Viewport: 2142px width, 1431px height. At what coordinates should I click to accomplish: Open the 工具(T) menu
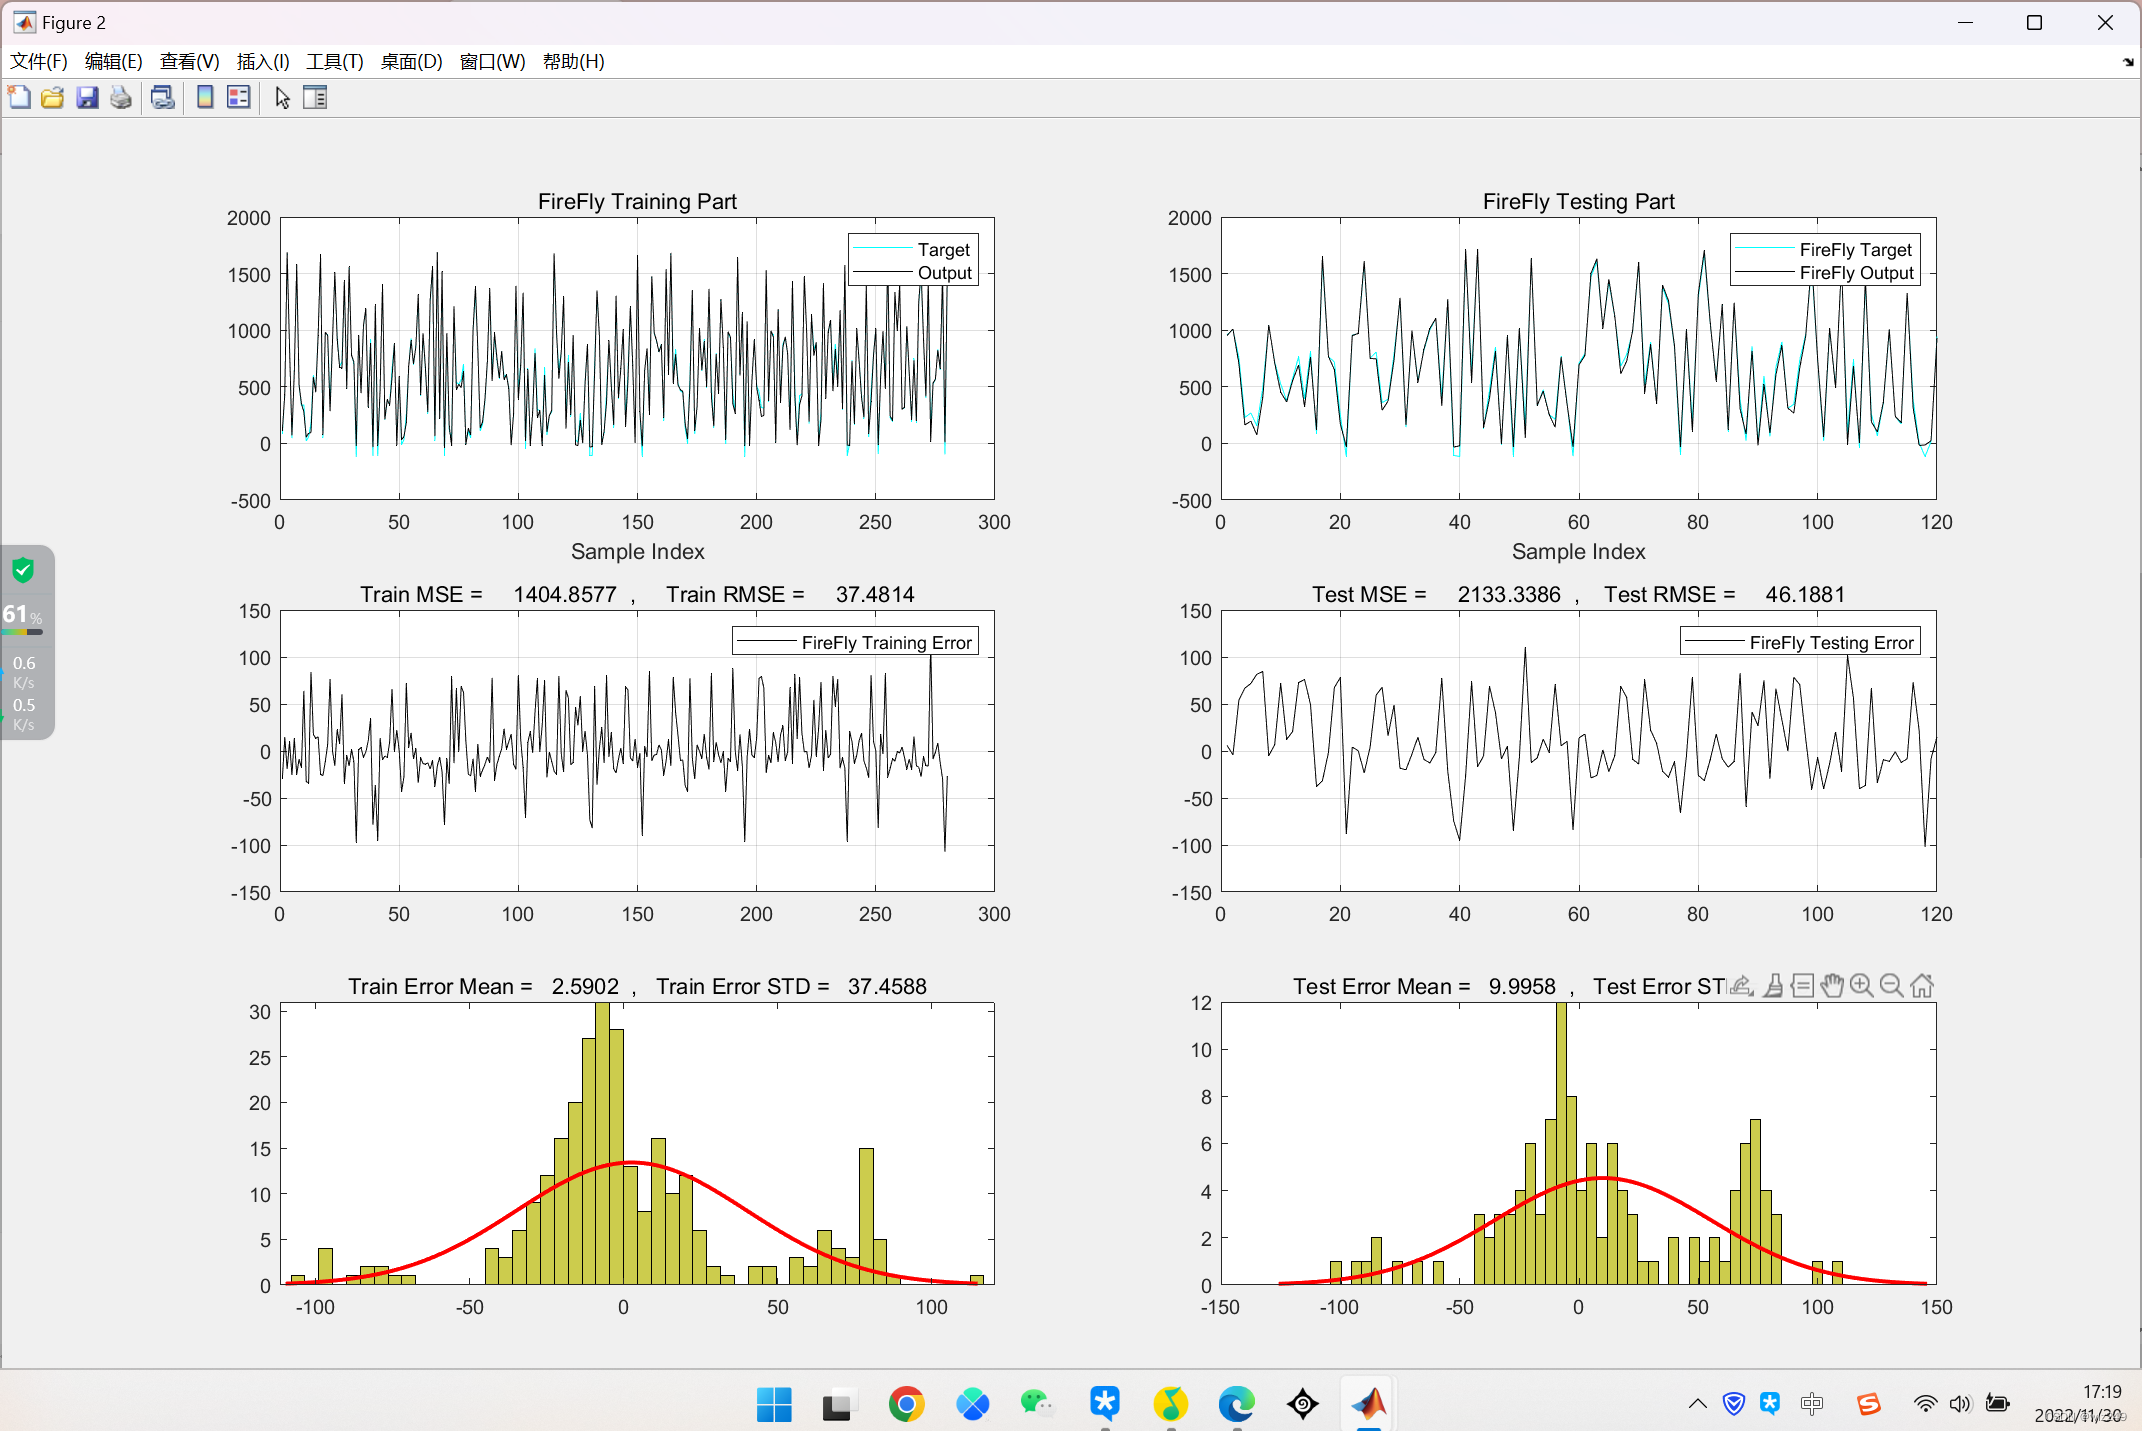[x=334, y=62]
